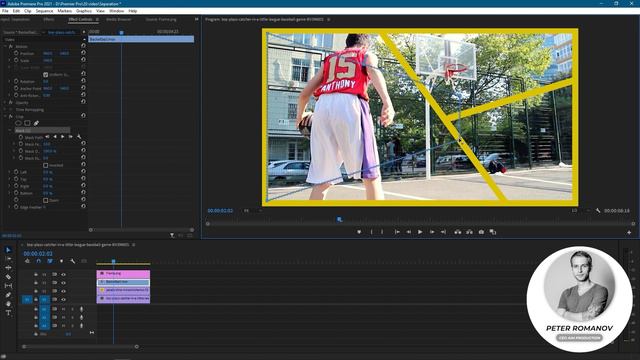The image size is (640, 360).
Task: Select the Track Select Forward tool
Action: [x=8, y=259]
